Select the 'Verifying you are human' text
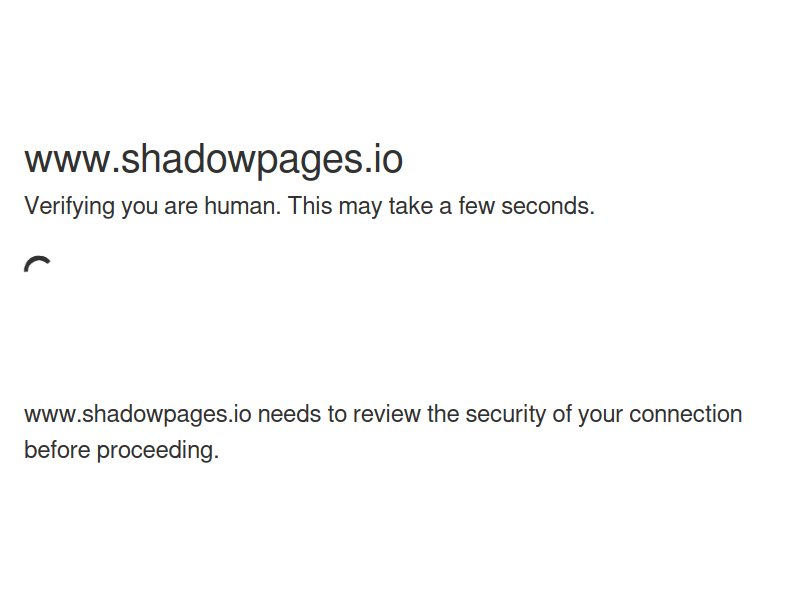The height and width of the screenshot is (600, 800). (x=153, y=206)
